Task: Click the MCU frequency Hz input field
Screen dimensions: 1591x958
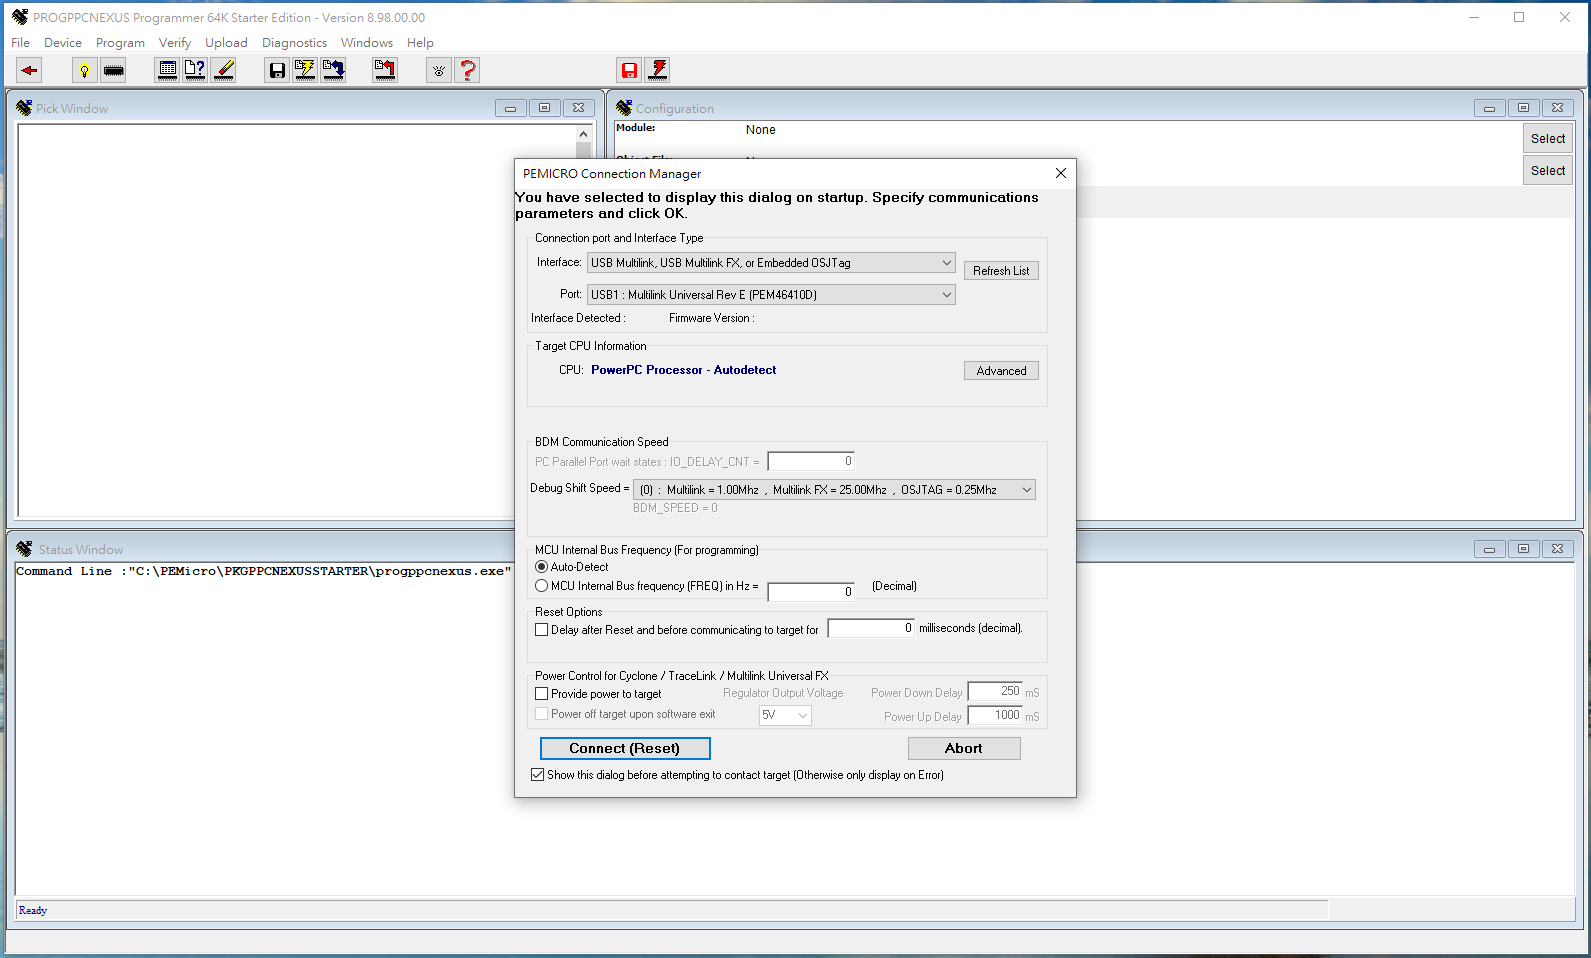Action: pyautogui.click(x=811, y=592)
